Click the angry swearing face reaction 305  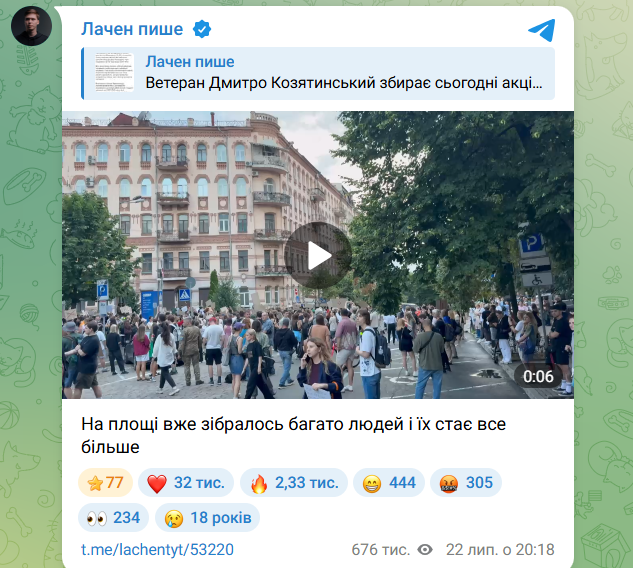pos(466,482)
